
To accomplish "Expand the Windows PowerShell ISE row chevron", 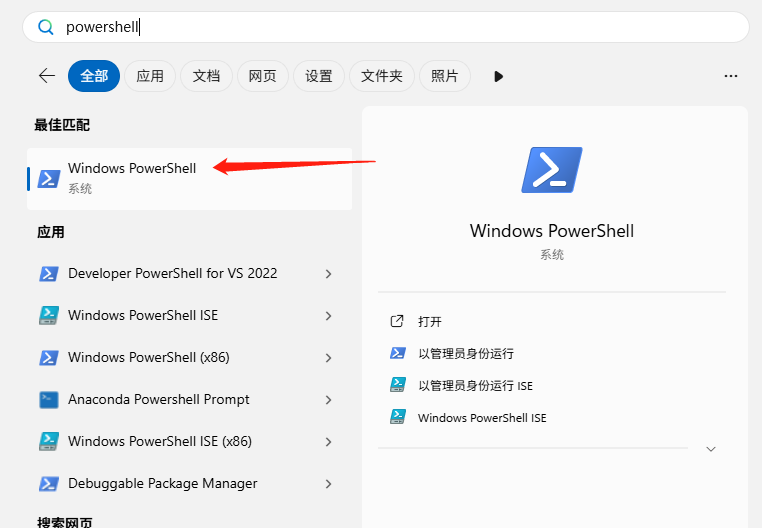I will pos(329,316).
